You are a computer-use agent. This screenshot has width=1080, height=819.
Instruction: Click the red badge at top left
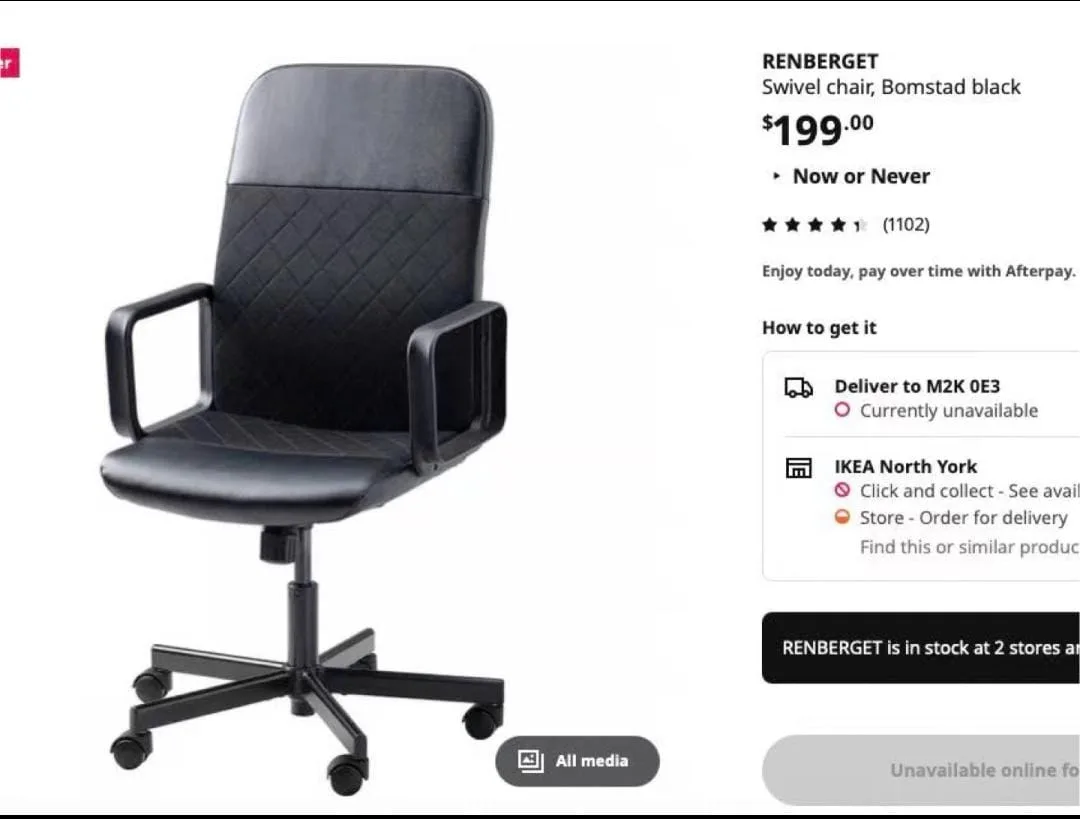click(x=9, y=63)
